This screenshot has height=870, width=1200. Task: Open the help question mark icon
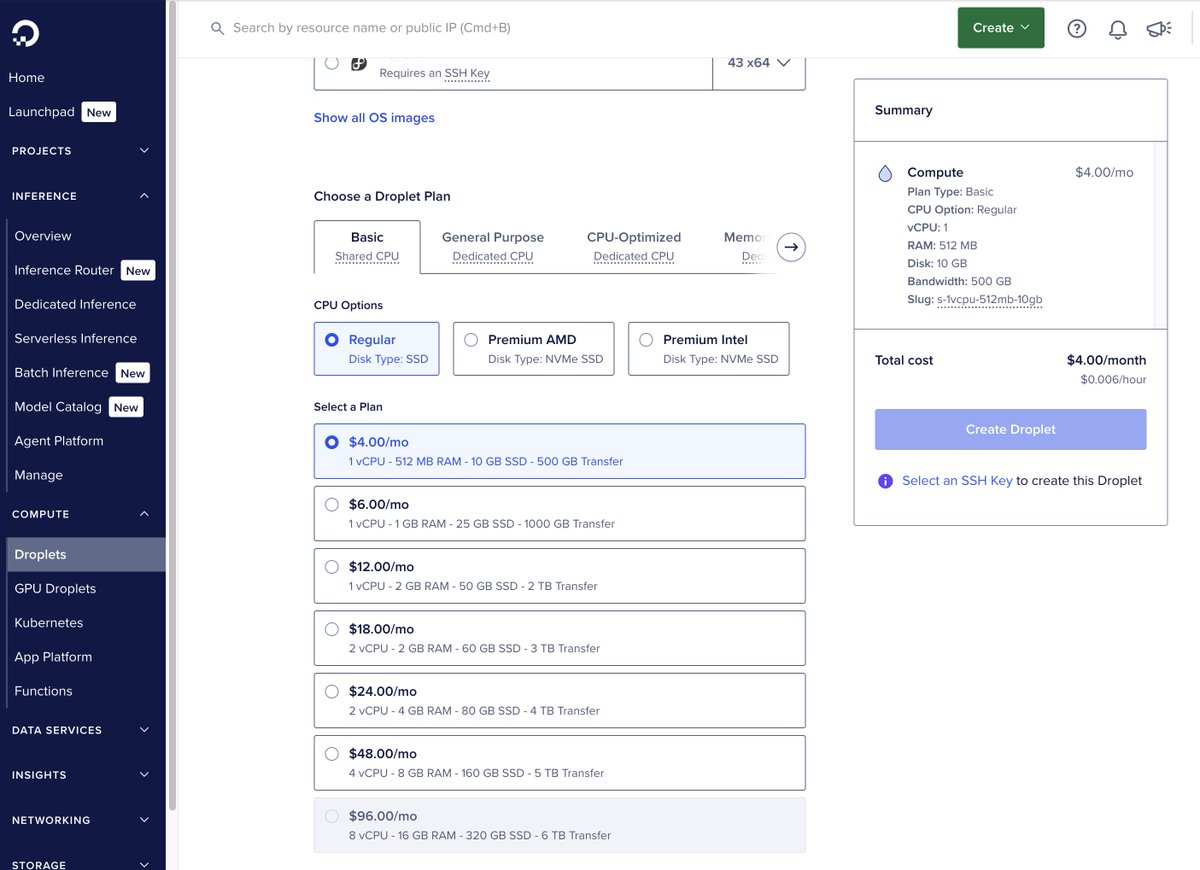click(x=1077, y=29)
